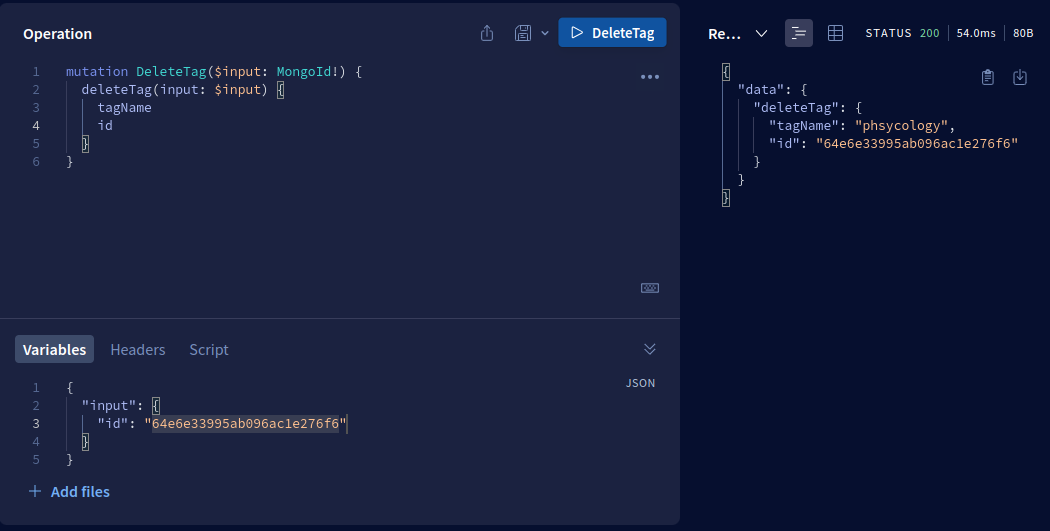This screenshot has height=531, width=1050.
Task: Copy the response to clipboard
Action: [x=988, y=77]
